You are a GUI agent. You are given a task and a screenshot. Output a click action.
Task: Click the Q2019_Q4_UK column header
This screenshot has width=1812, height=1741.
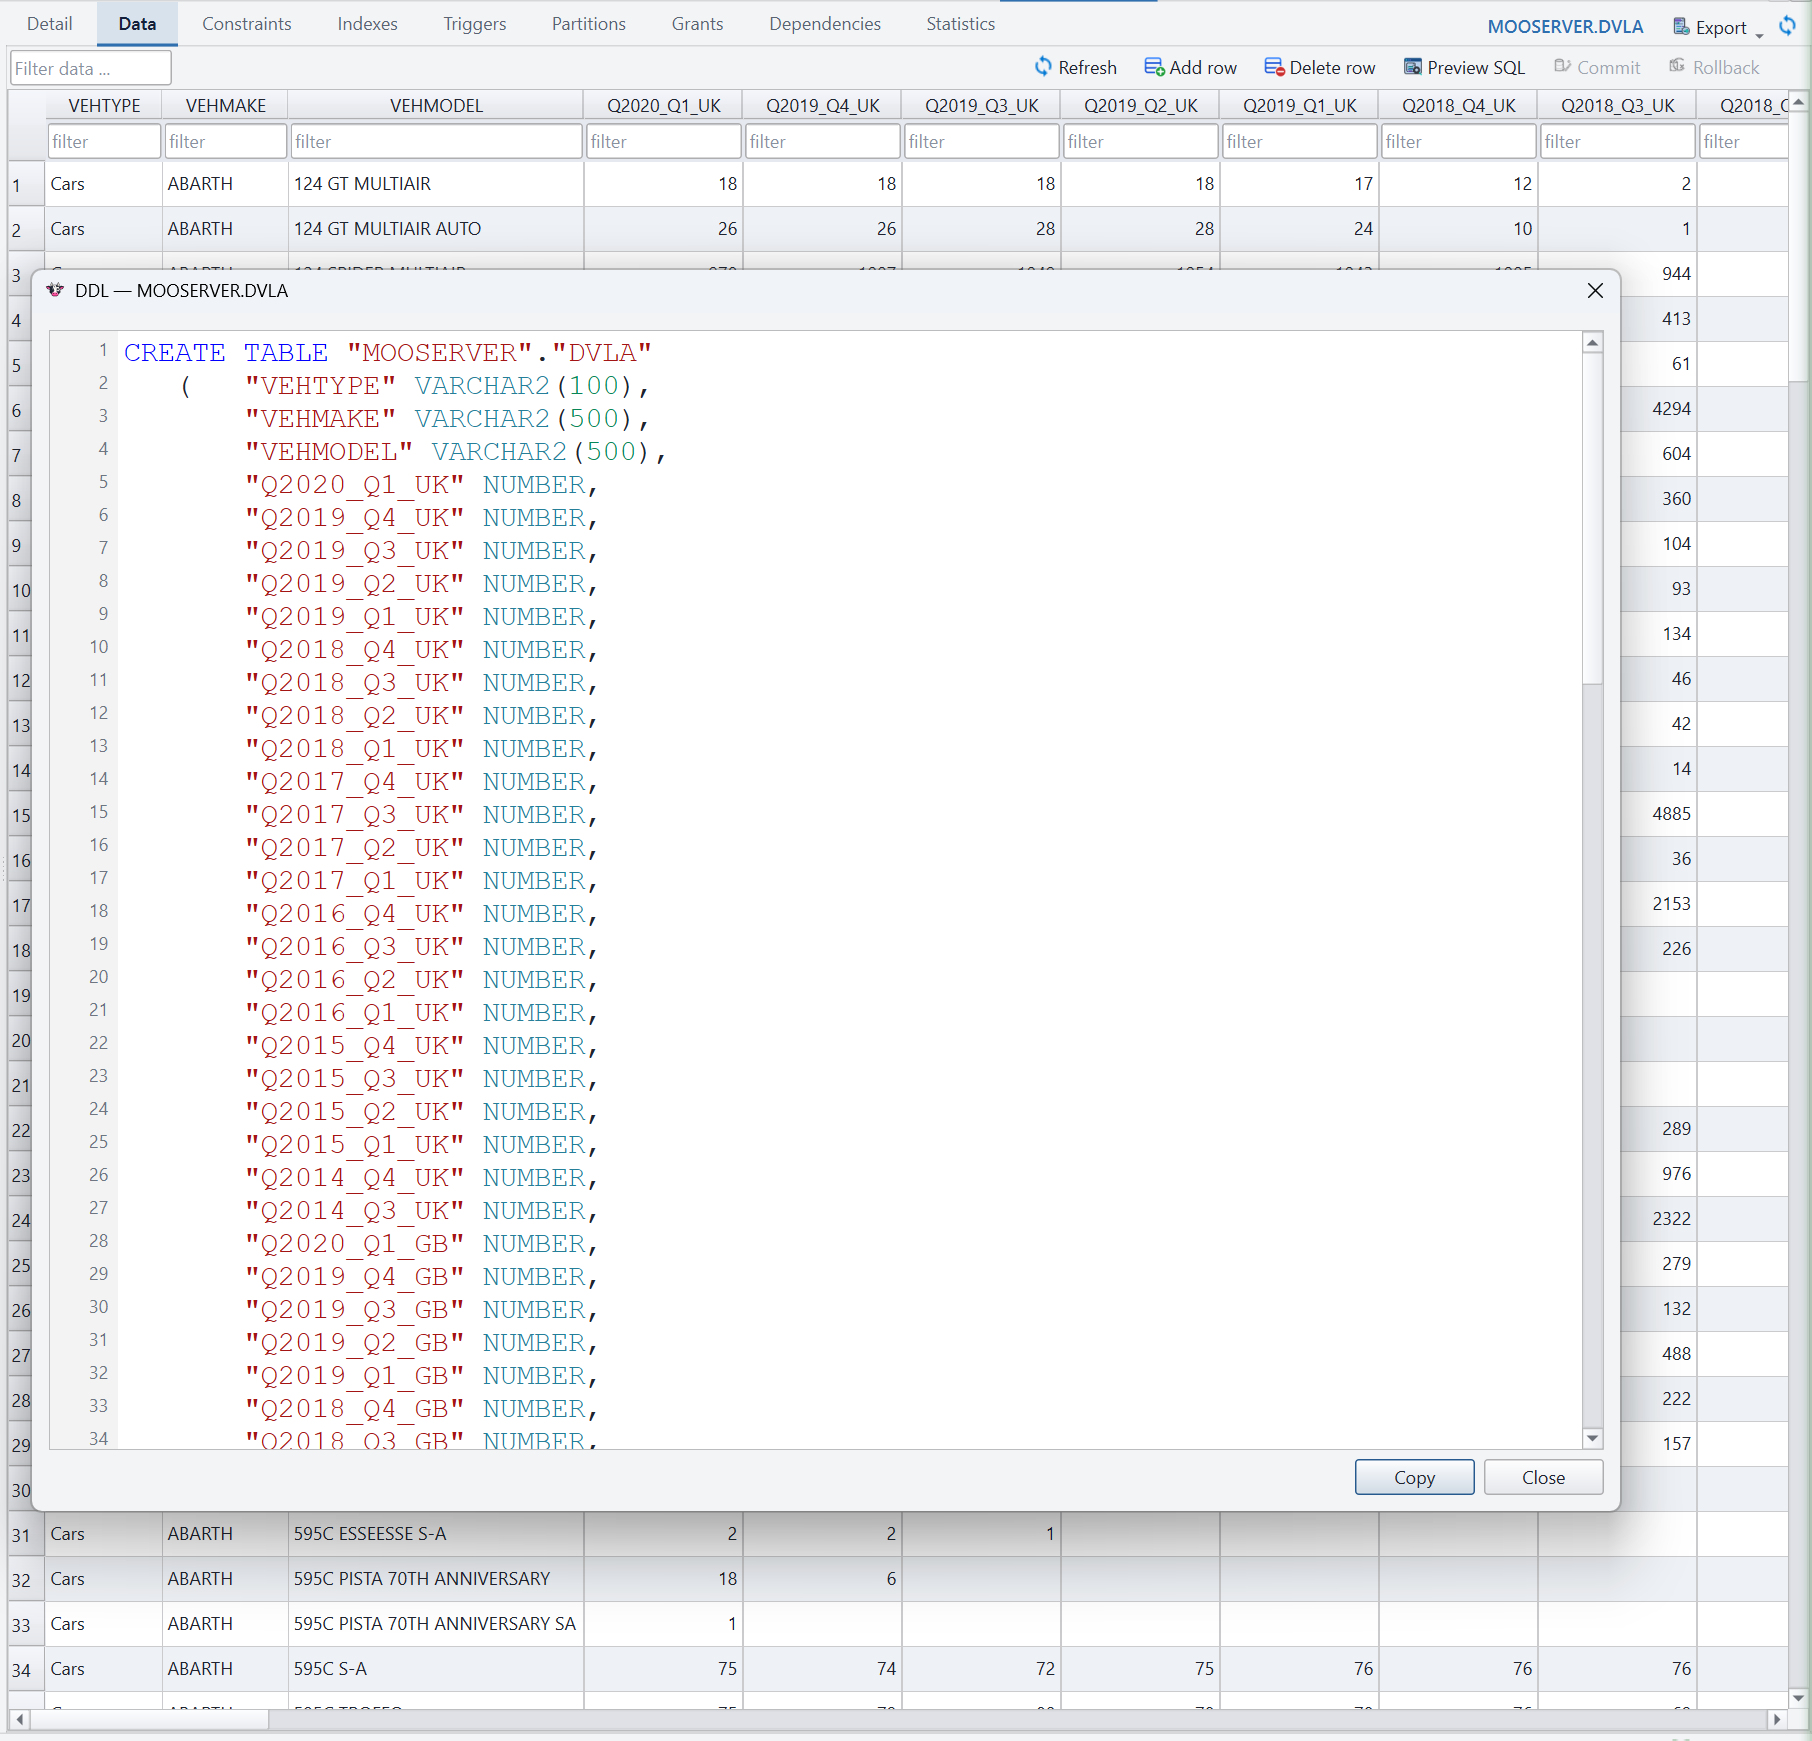pyautogui.click(x=822, y=105)
